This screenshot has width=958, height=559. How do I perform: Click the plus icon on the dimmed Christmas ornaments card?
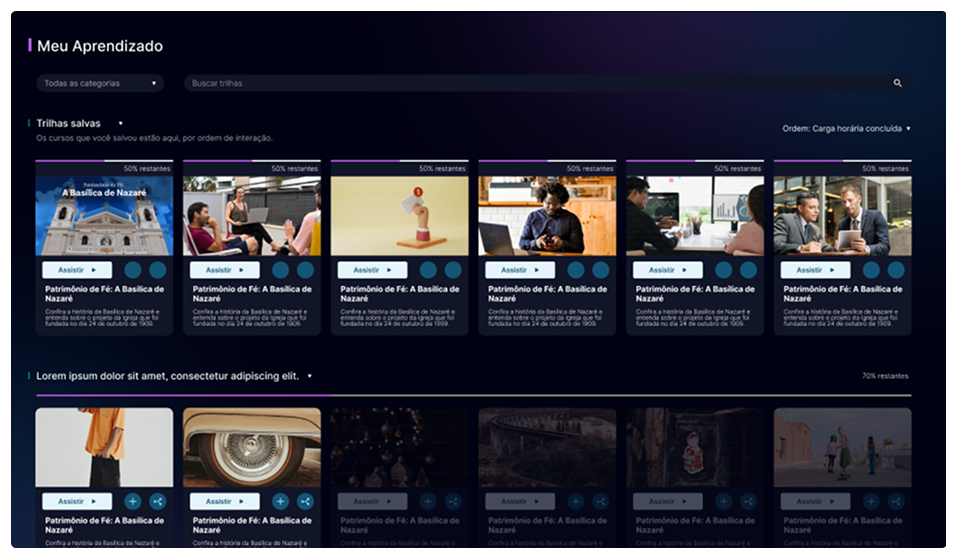428,502
